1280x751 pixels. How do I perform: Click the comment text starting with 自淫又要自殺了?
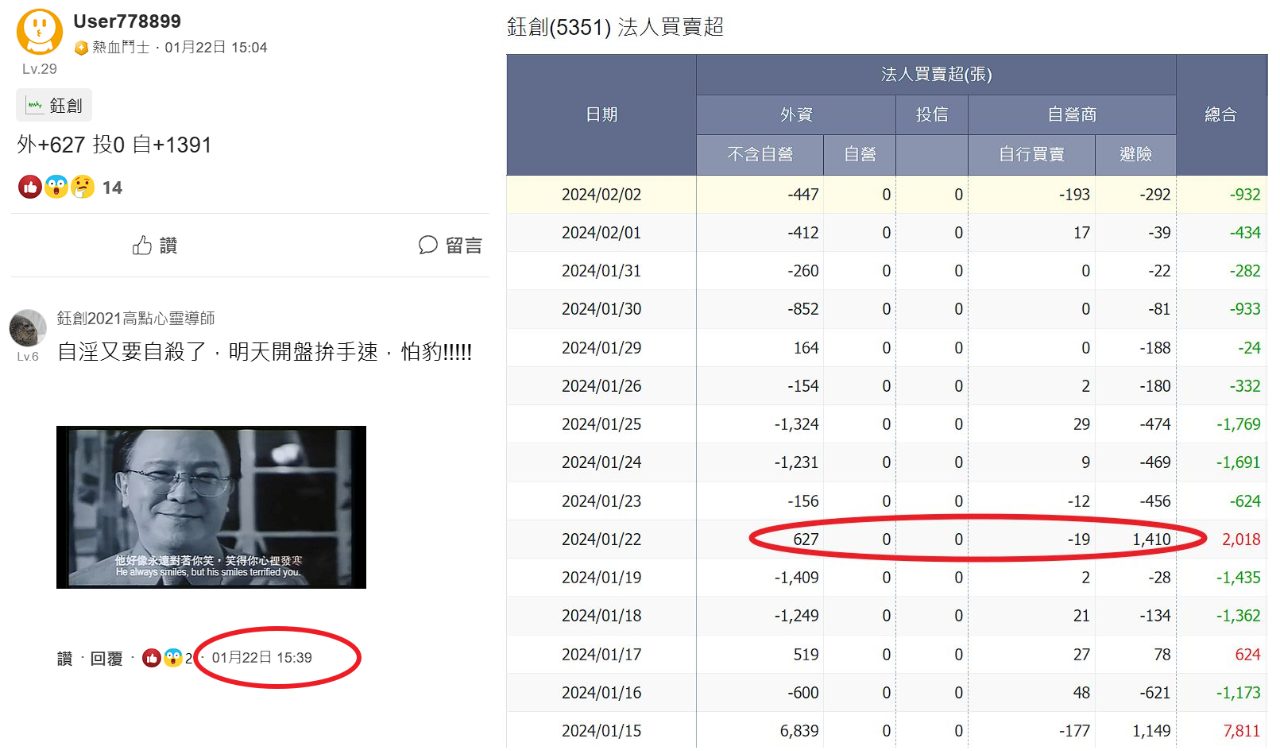[x=264, y=353]
